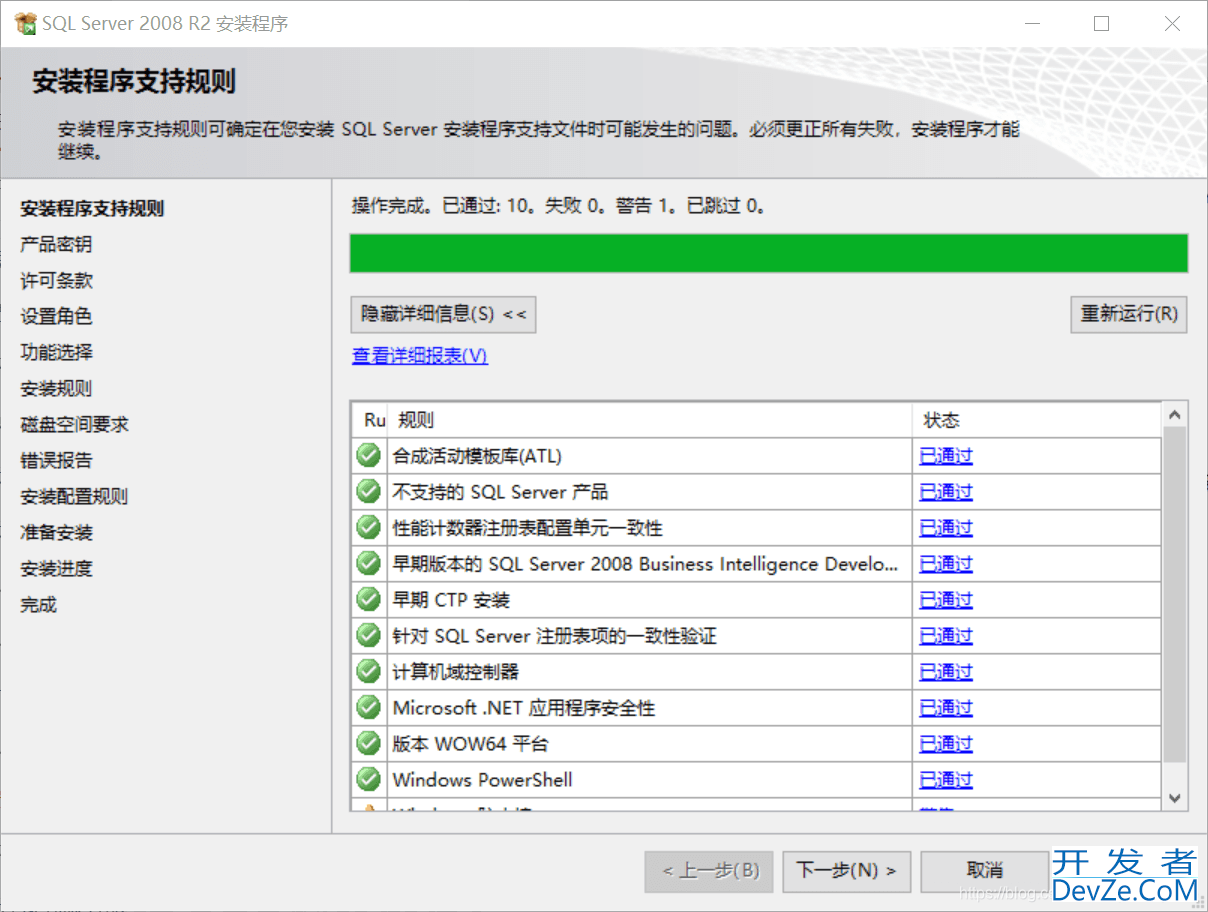This screenshot has width=1208, height=912.
Task: Click the rules list vertical scrollbar thumb
Action: coord(1175,596)
